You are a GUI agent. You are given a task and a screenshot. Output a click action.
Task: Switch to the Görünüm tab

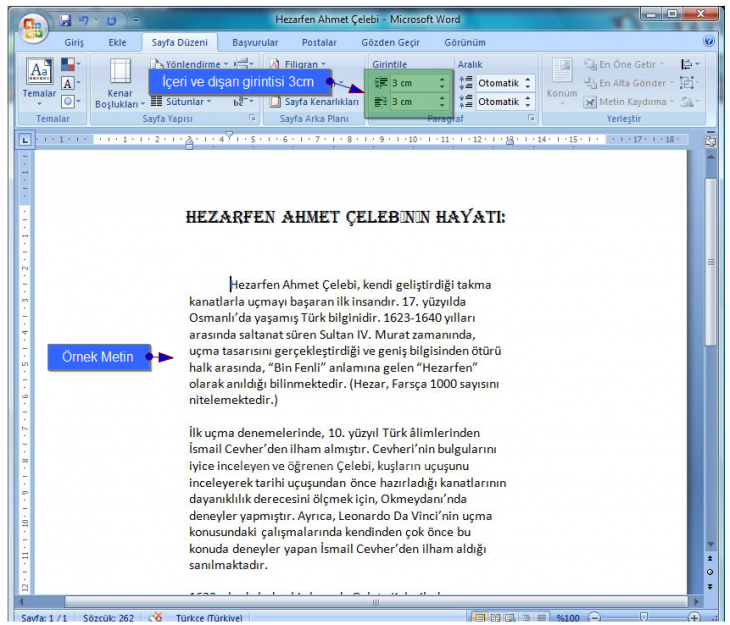[x=465, y=42]
